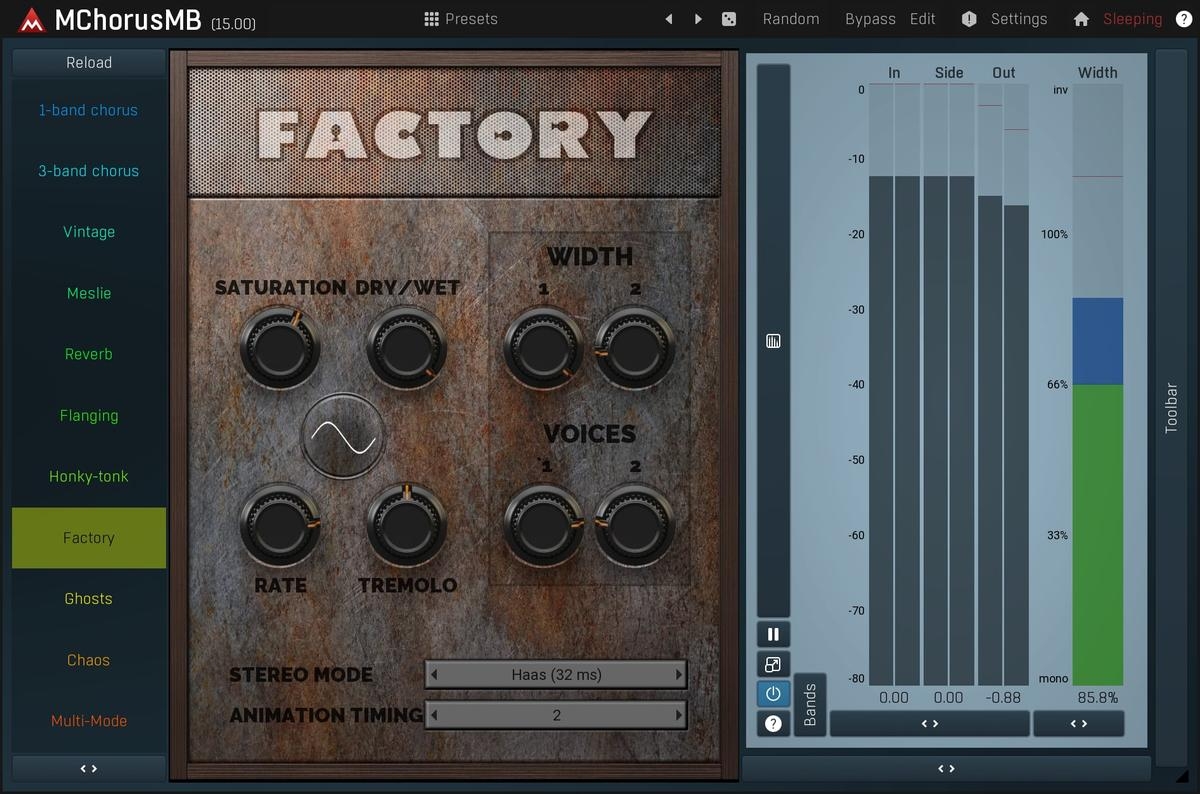The width and height of the screenshot is (1200, 794).
Task: Expand the preset list bottom arrows
Action: 89,768
